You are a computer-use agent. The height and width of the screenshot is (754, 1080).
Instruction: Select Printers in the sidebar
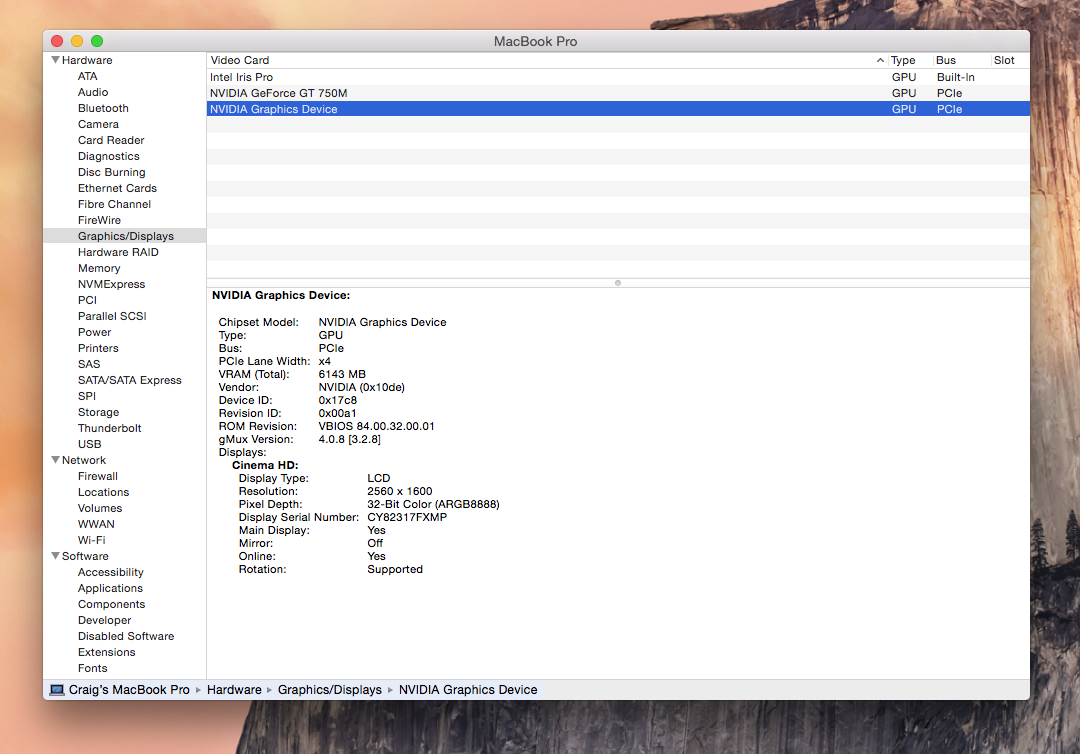point(98,348)
